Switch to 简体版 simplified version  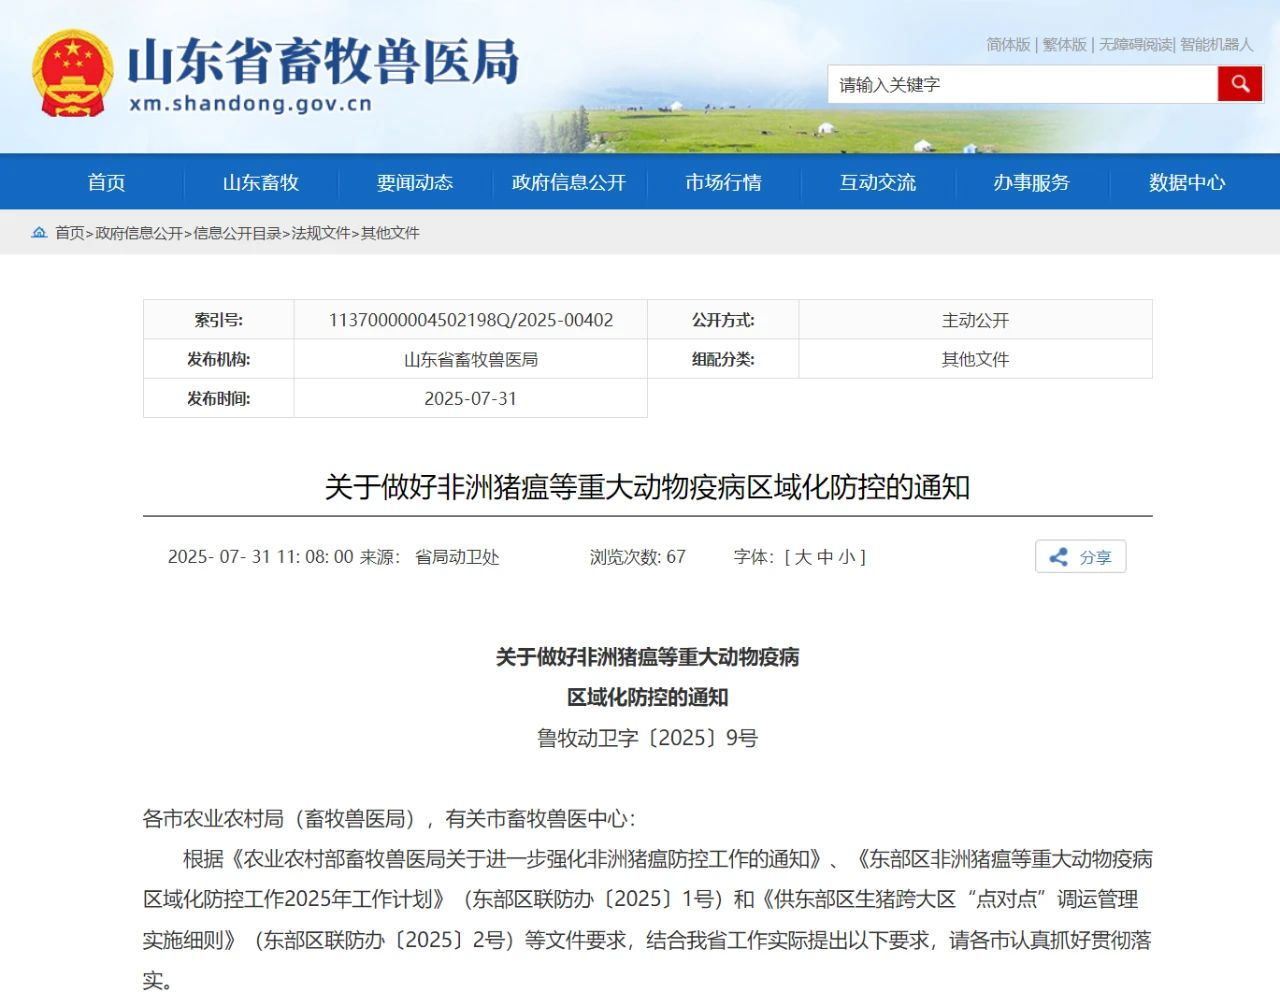[1008, 44]
